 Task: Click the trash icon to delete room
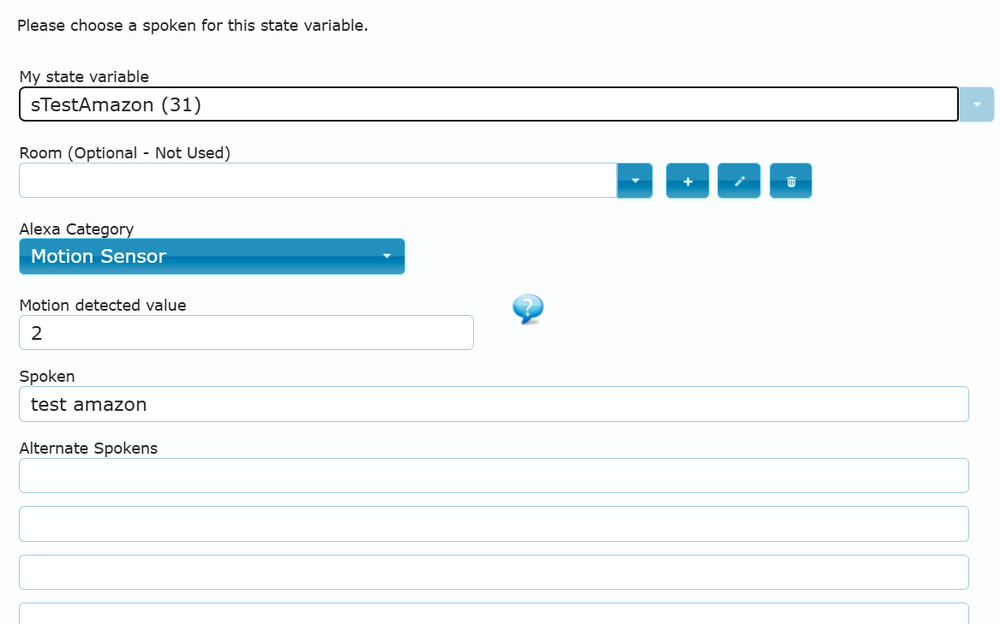[790, 181]
